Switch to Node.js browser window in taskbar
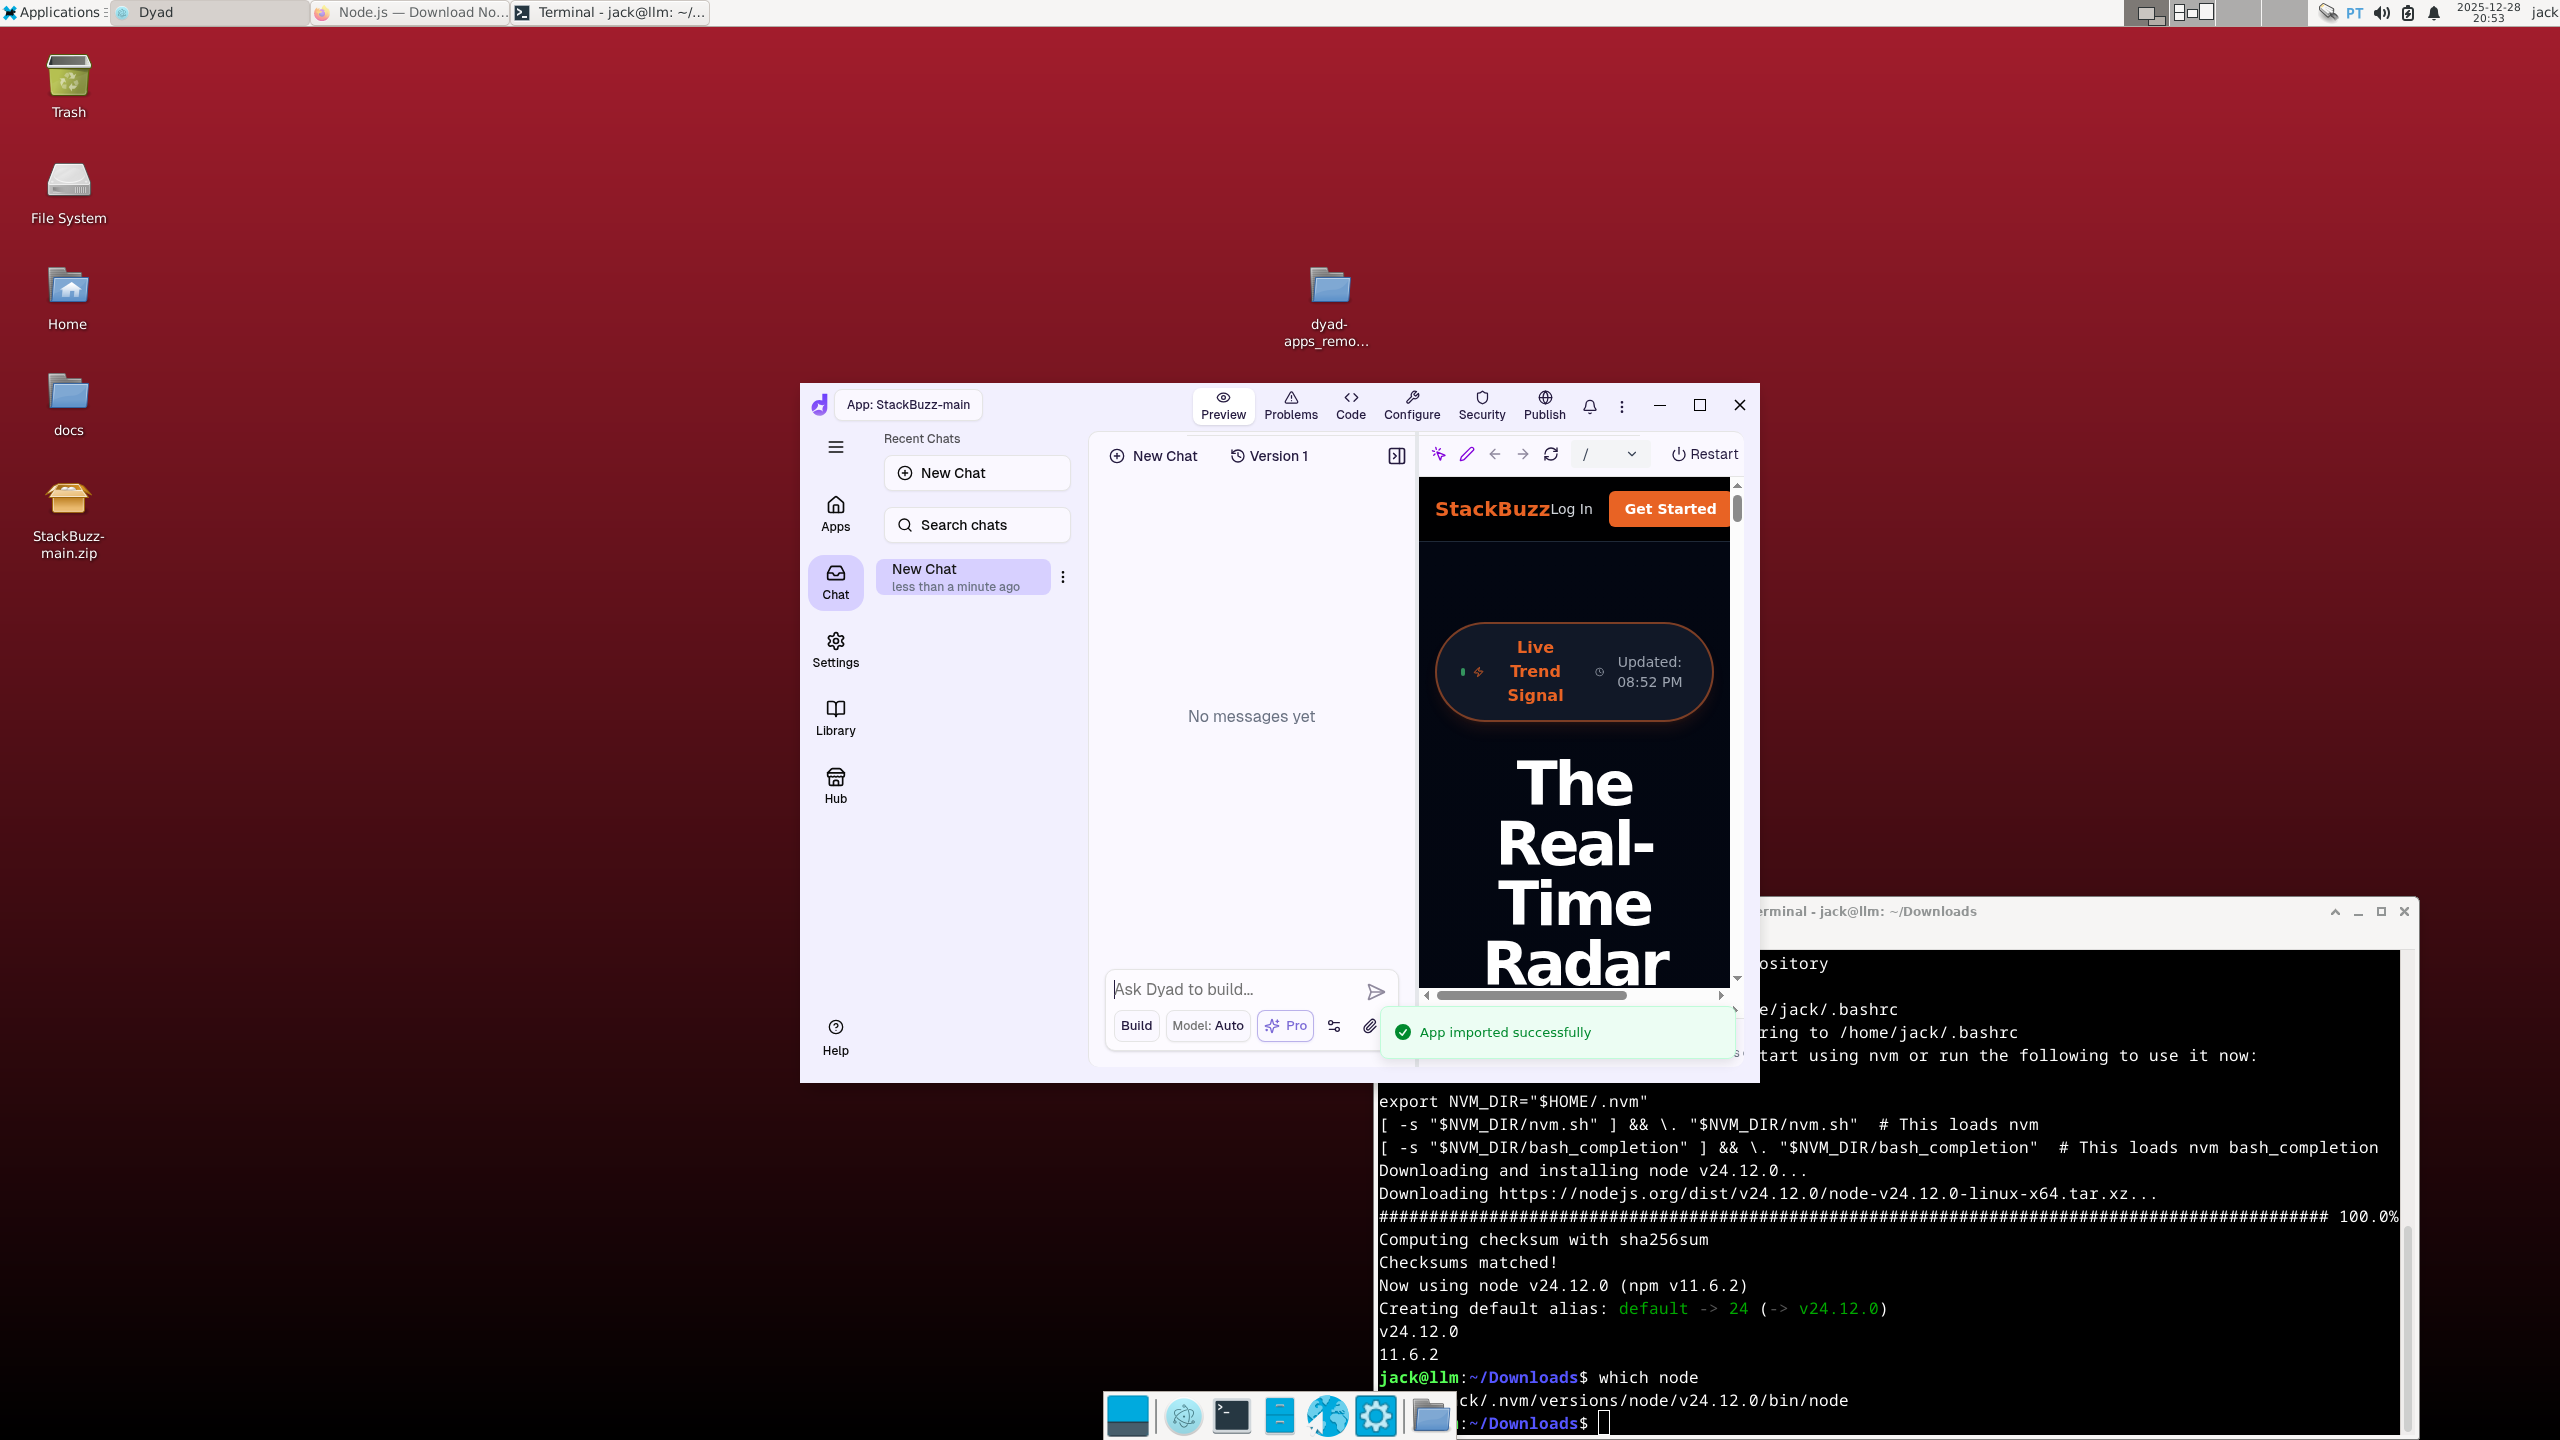 tap(410, 12)
